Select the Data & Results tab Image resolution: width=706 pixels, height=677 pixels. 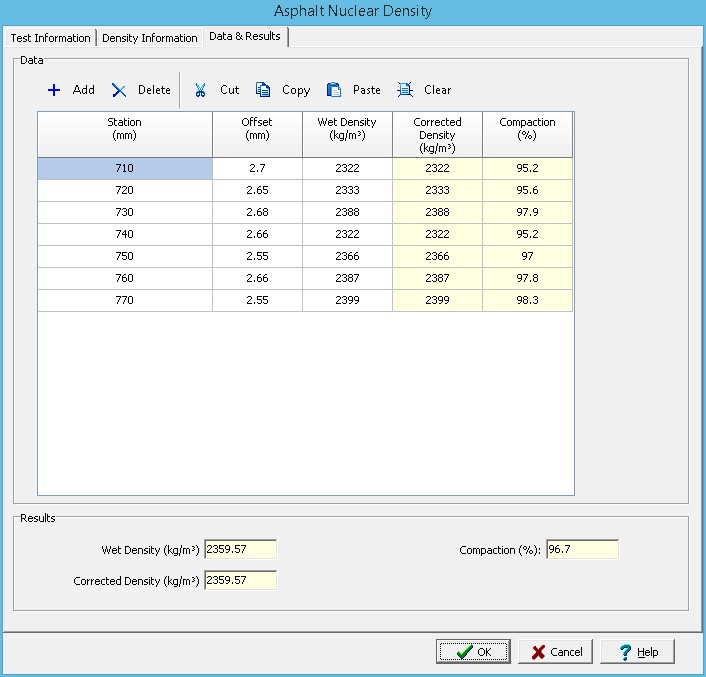pyautogui.click(x=245, y=37)
